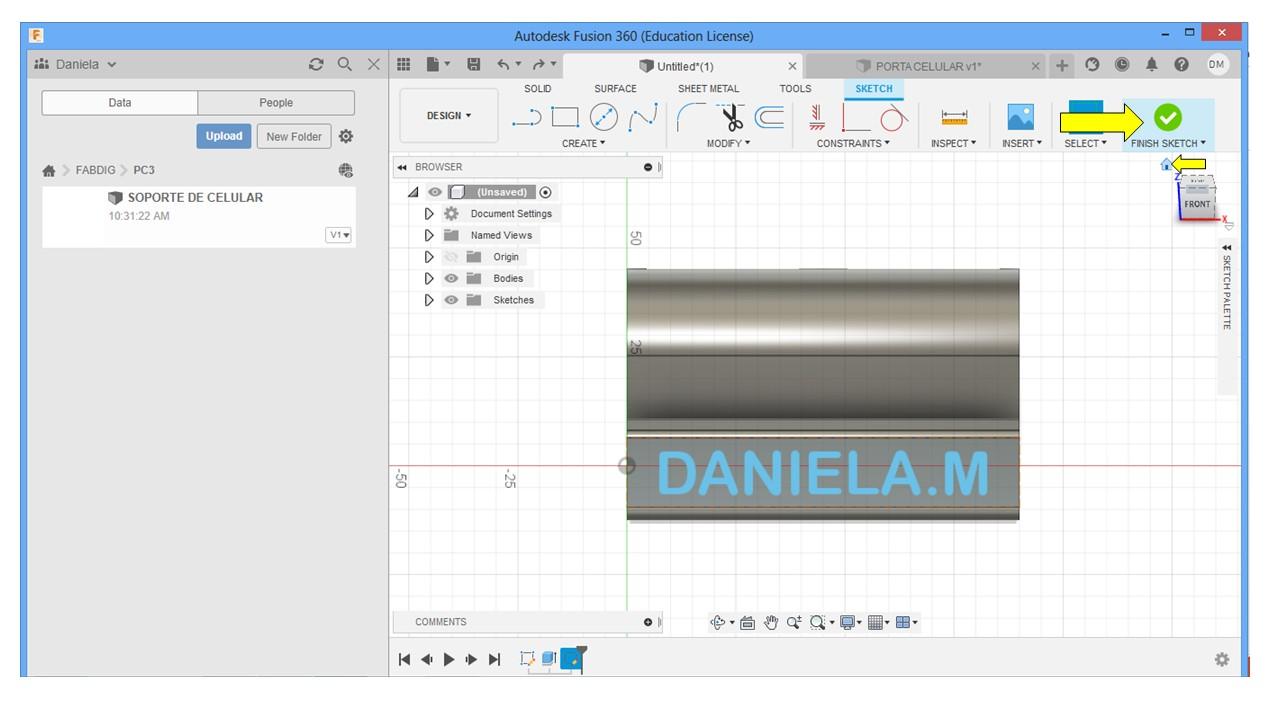Activate the Unsaved component radio button

tap(545, 192)
